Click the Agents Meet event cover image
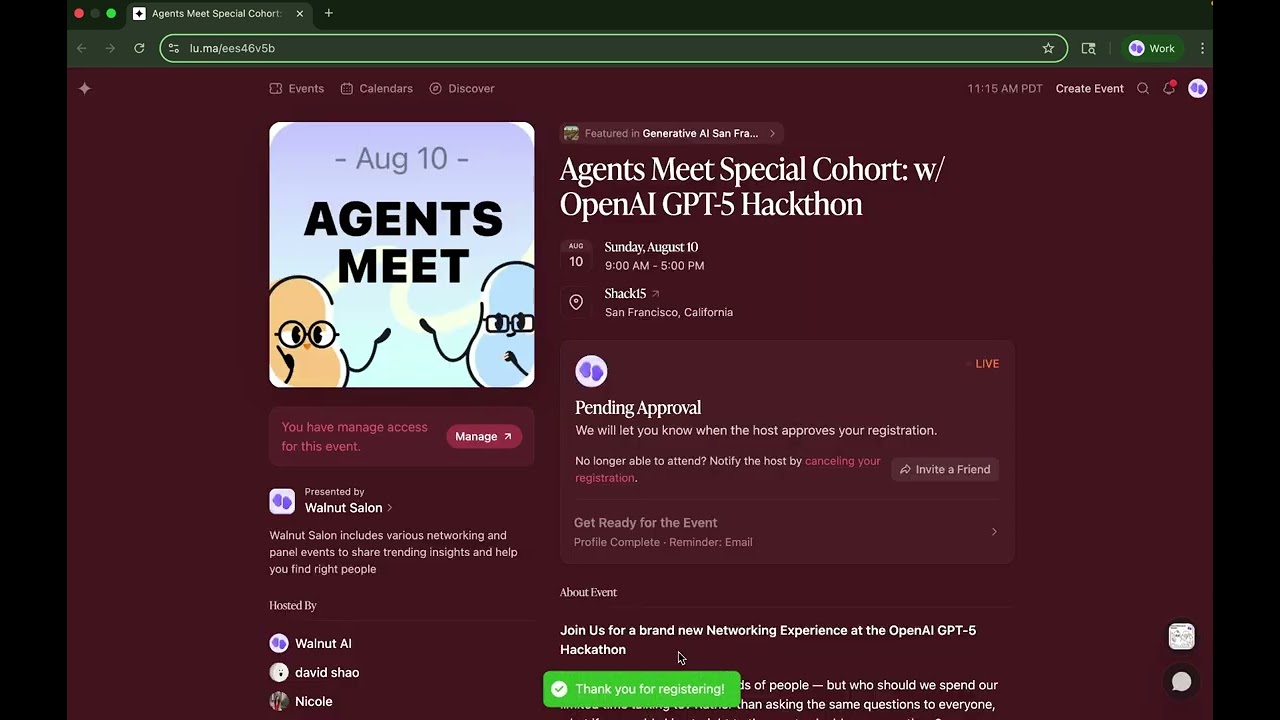The image size is (1280, 720). tap(402, 255)
